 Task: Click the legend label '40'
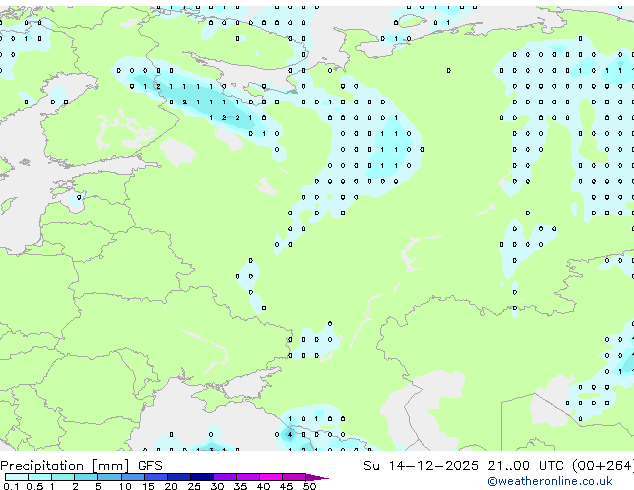pyautogui.click(x=263, y=486)
